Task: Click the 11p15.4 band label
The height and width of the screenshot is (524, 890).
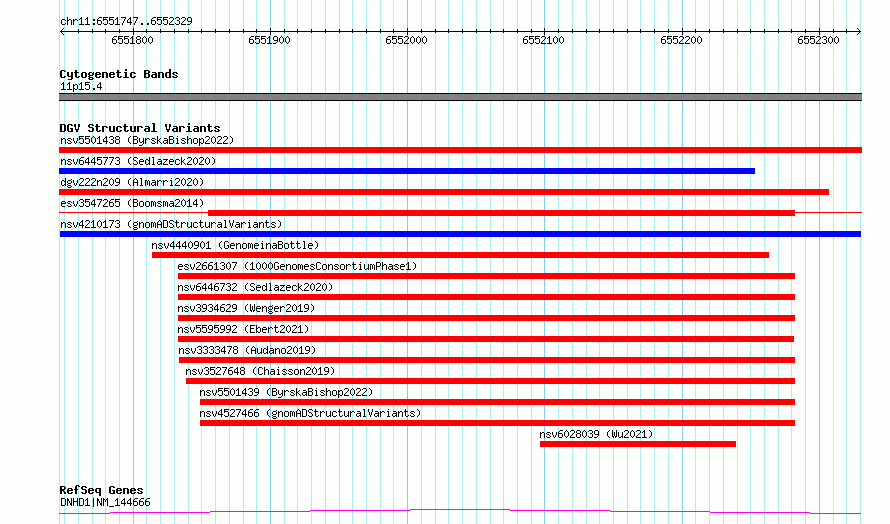Action: [81, 86]
